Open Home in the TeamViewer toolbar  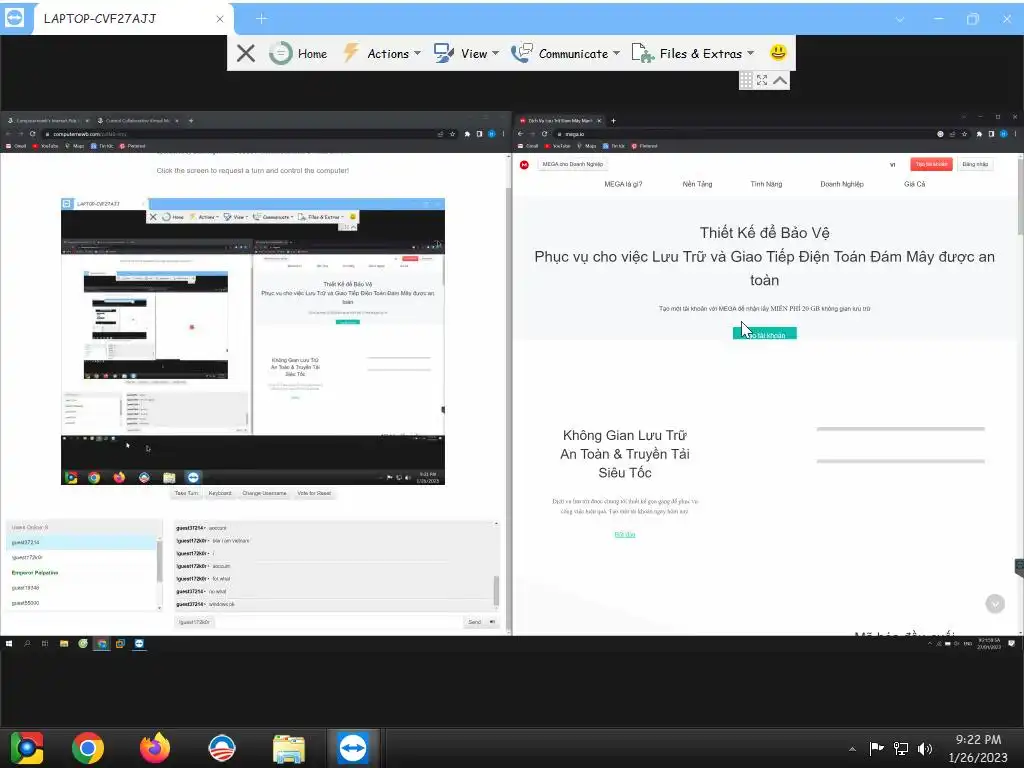point(298,53)
